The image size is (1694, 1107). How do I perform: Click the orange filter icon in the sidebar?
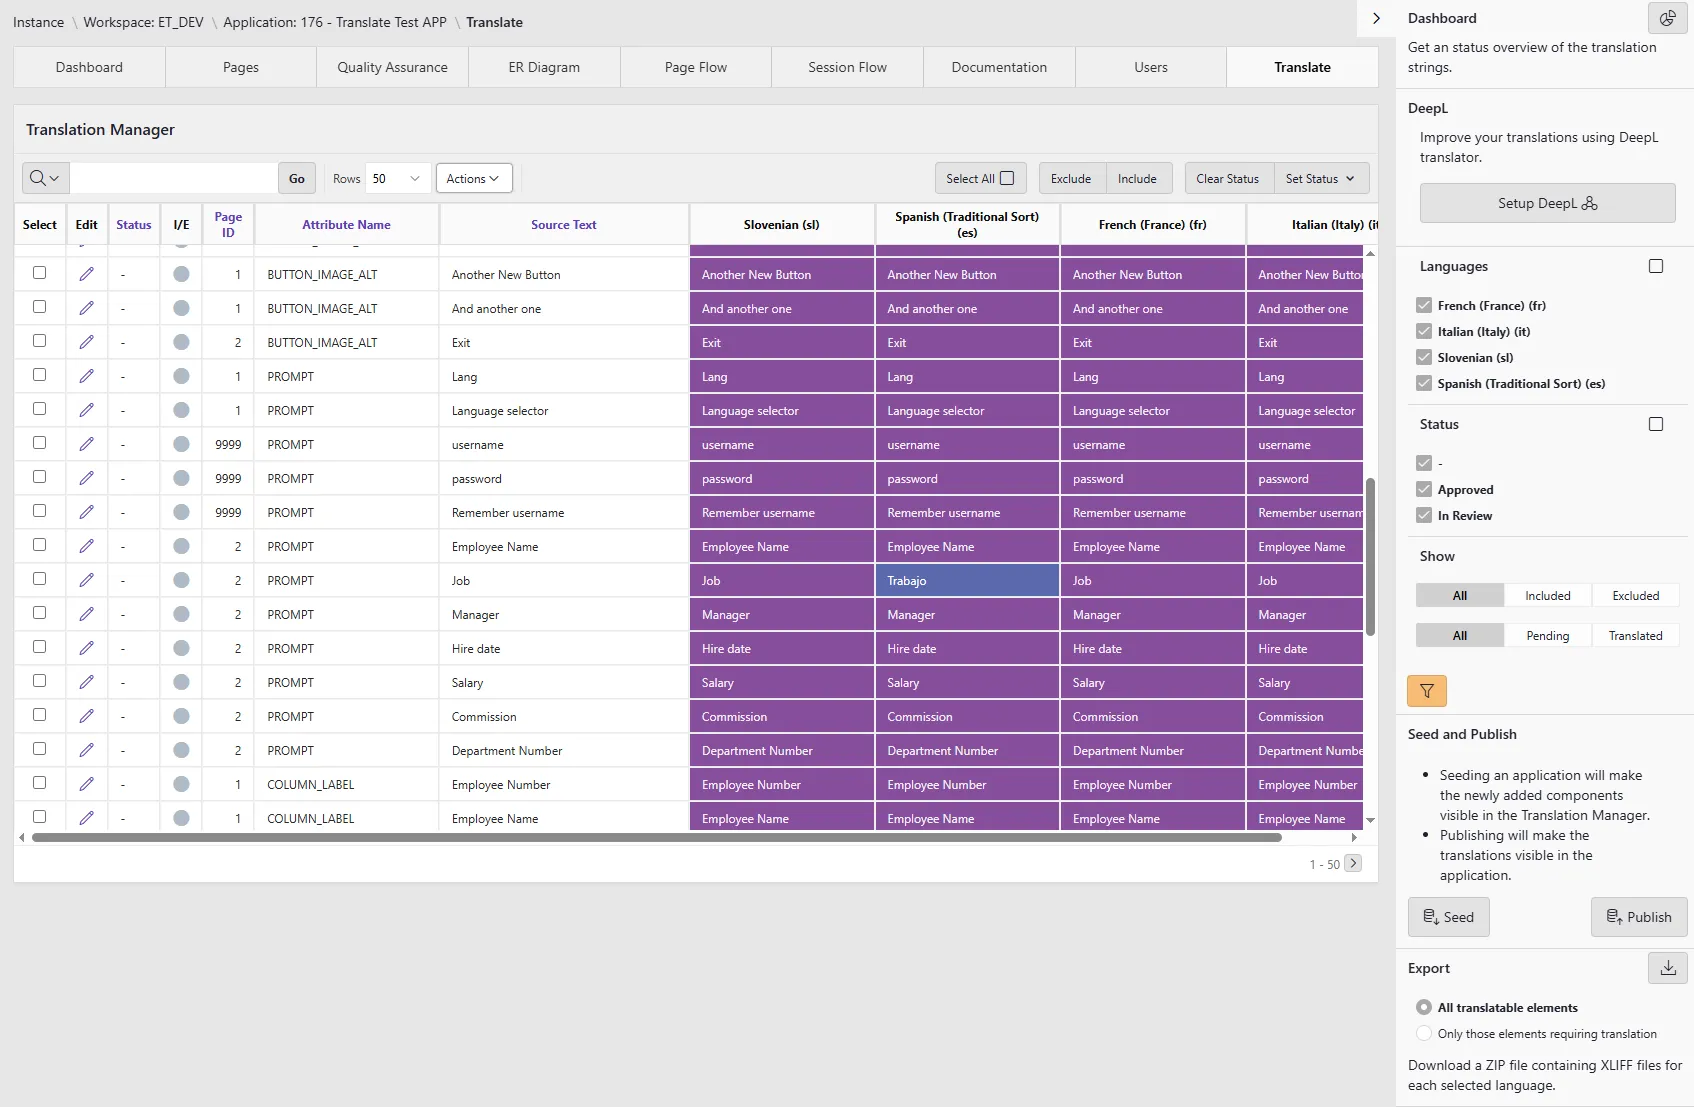coord(1426,690)
